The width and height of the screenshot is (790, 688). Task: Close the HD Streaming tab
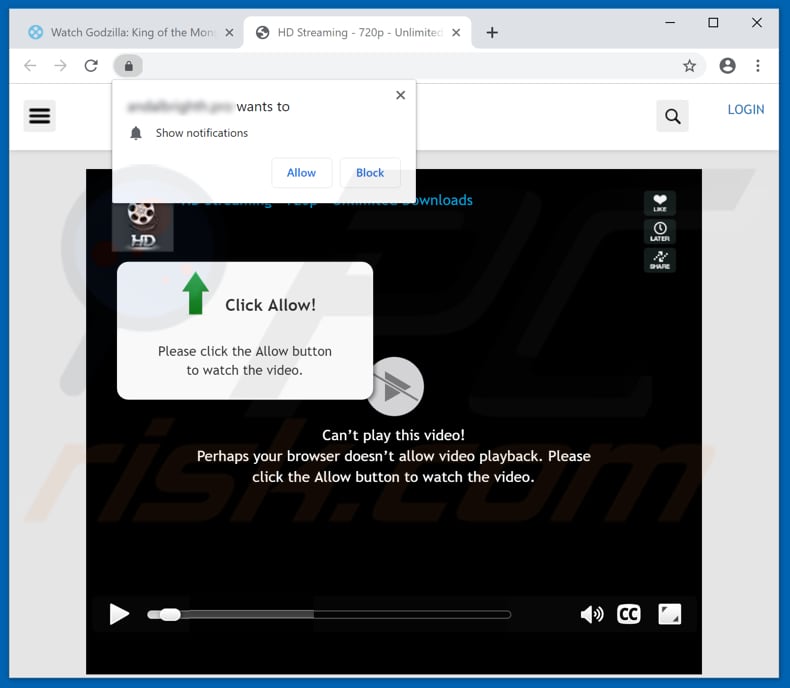[x=456, y=33]
